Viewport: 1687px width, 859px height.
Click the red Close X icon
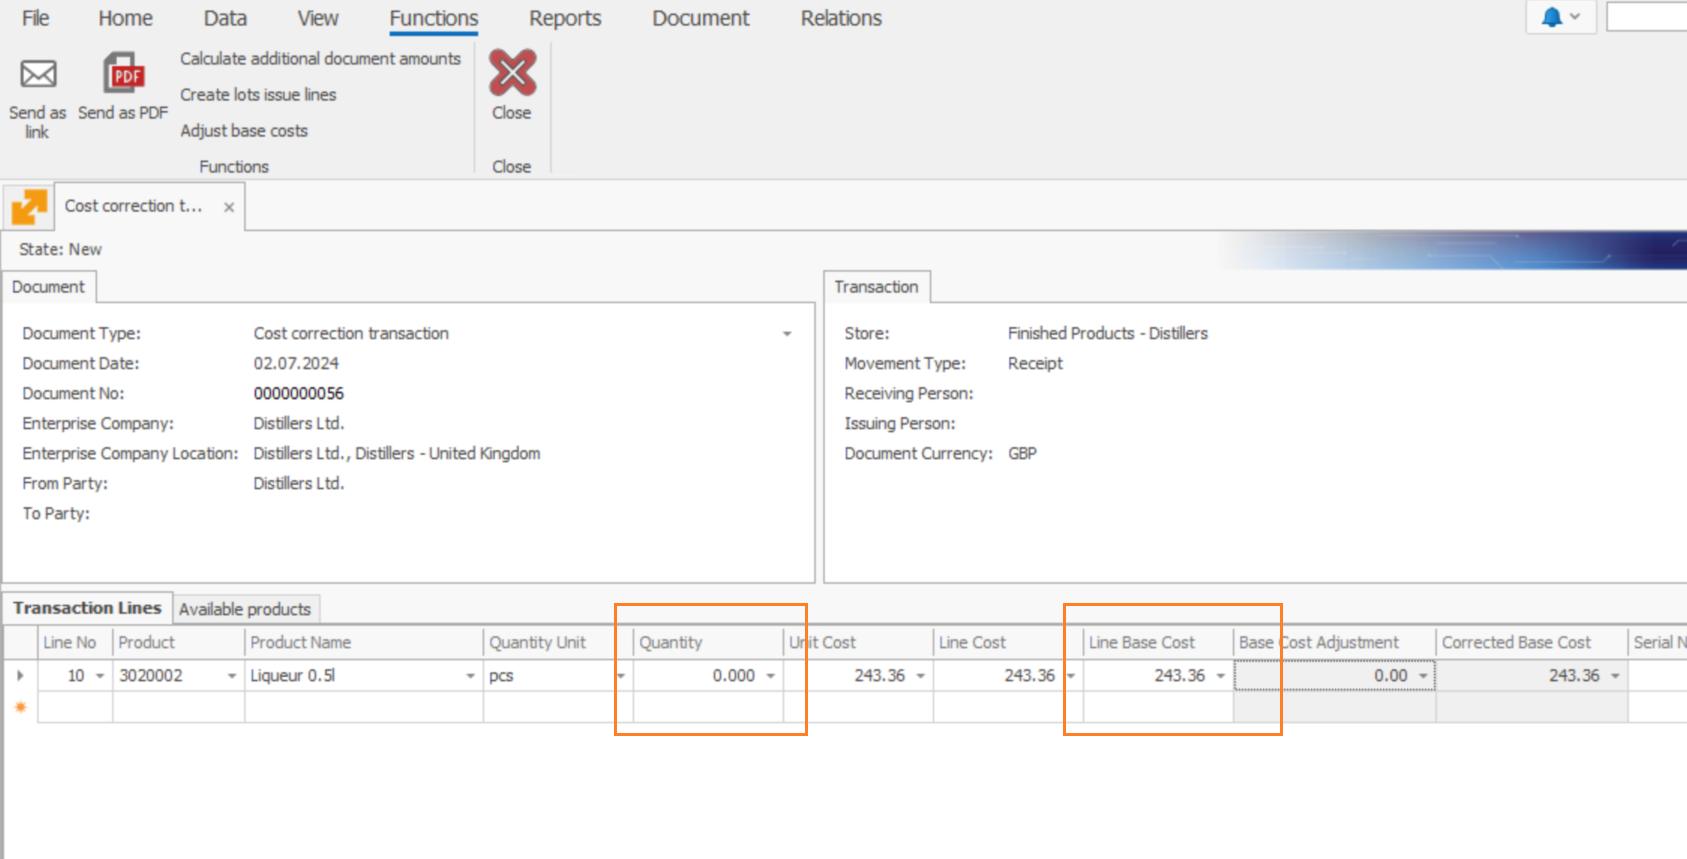point(512,72)
